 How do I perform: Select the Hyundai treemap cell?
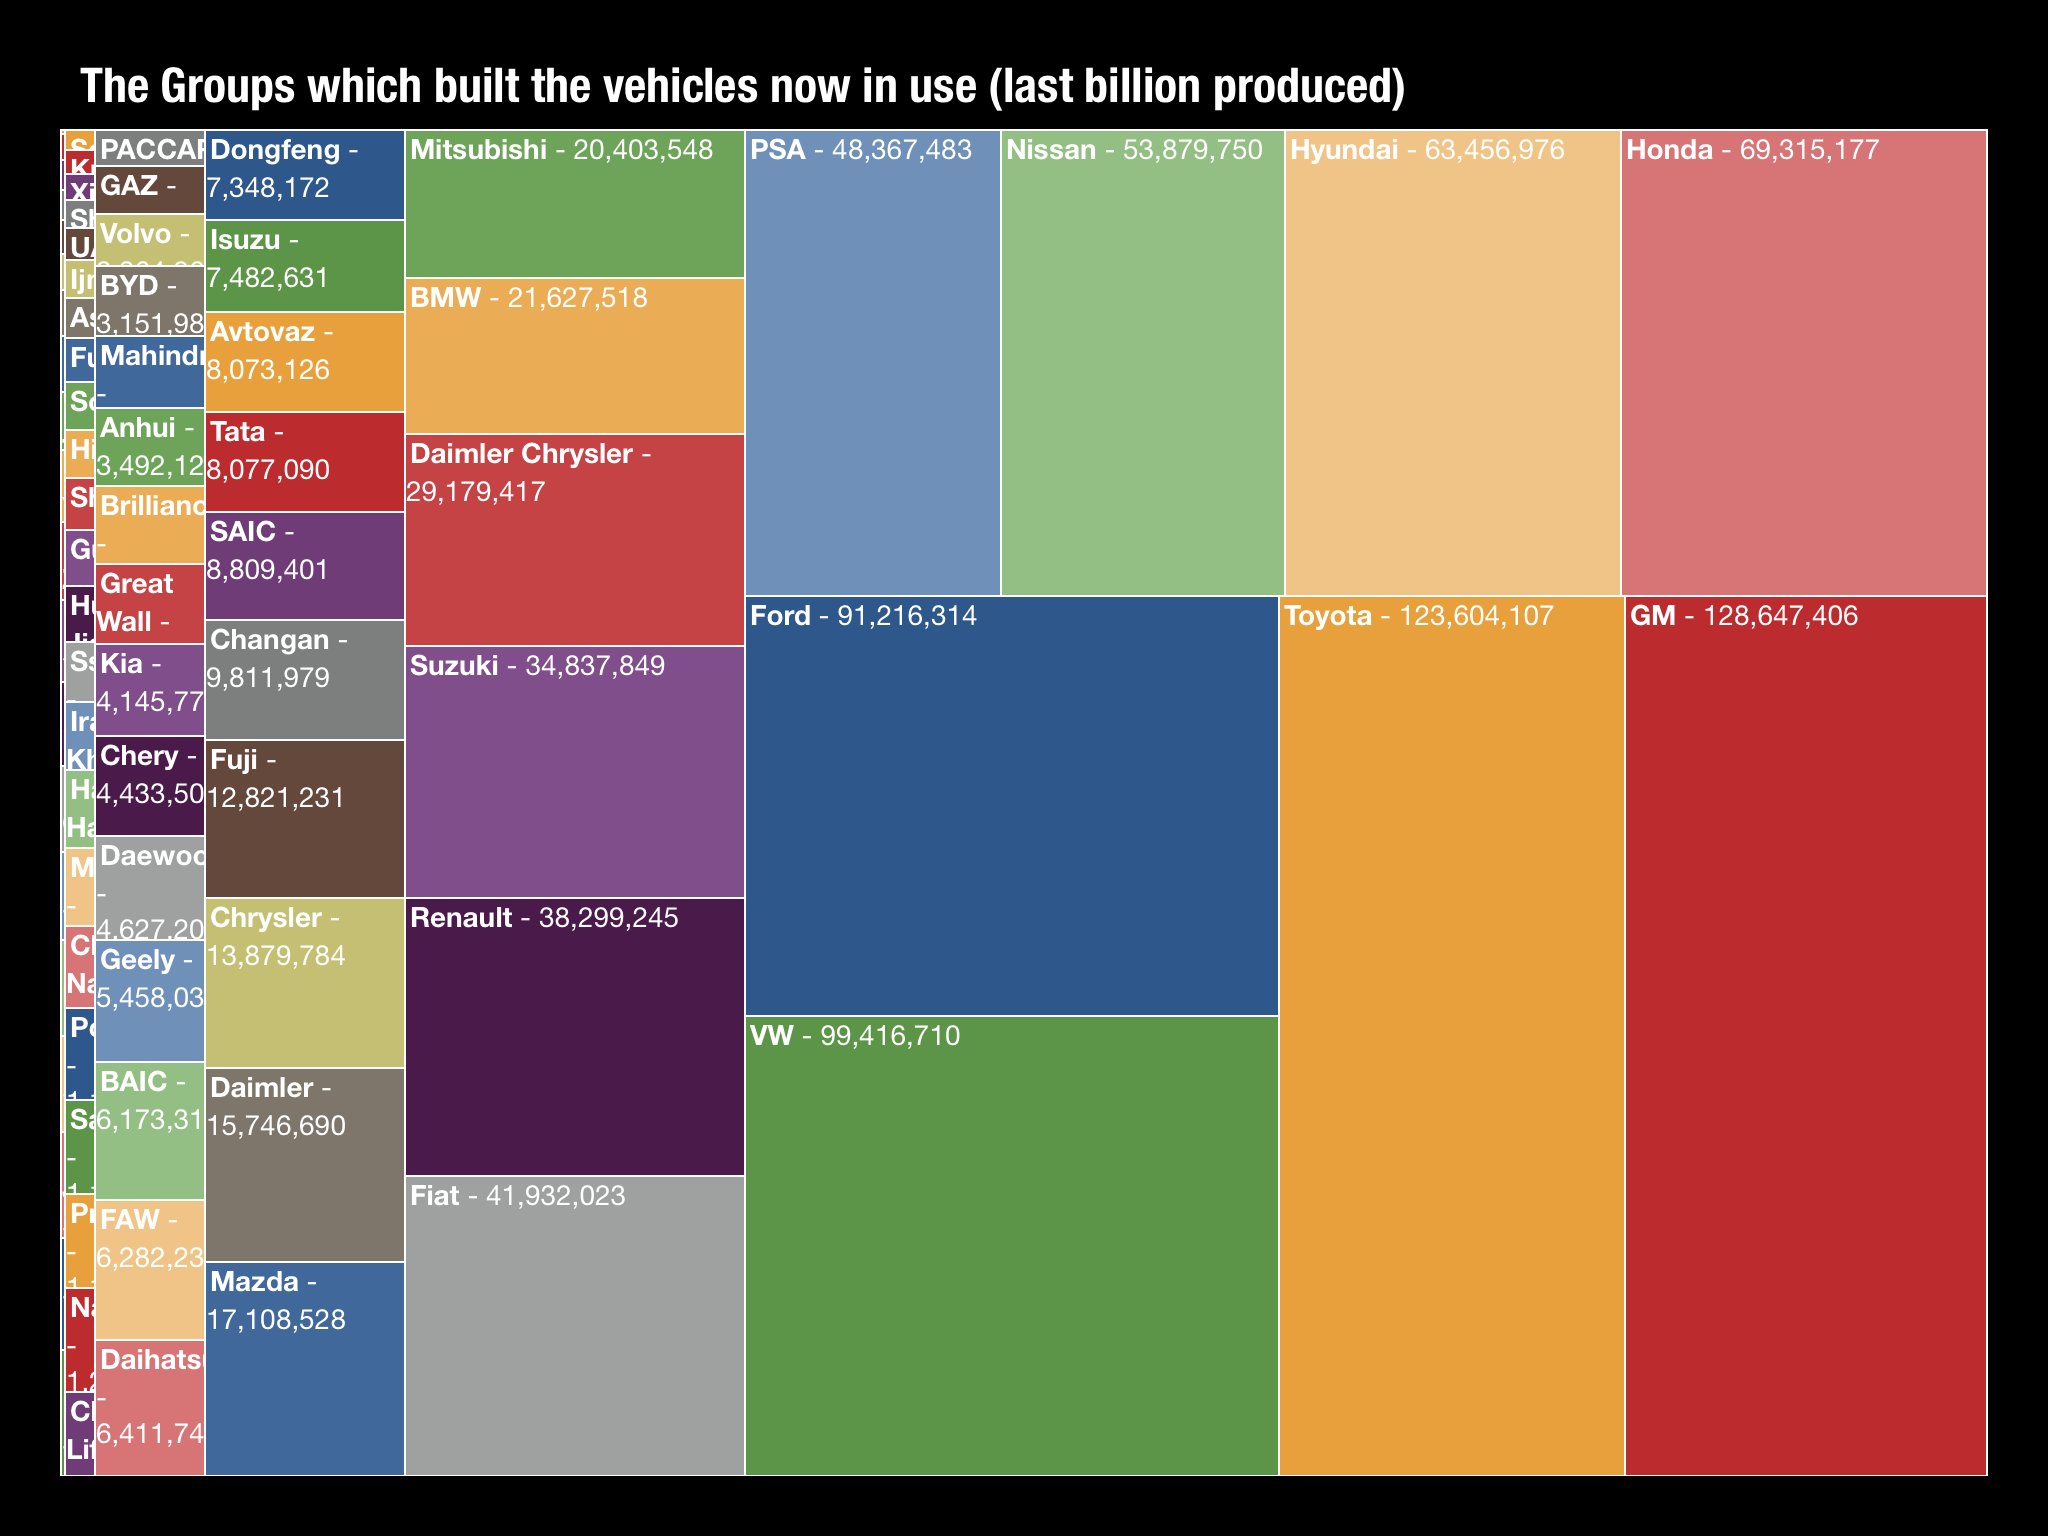1452,363
